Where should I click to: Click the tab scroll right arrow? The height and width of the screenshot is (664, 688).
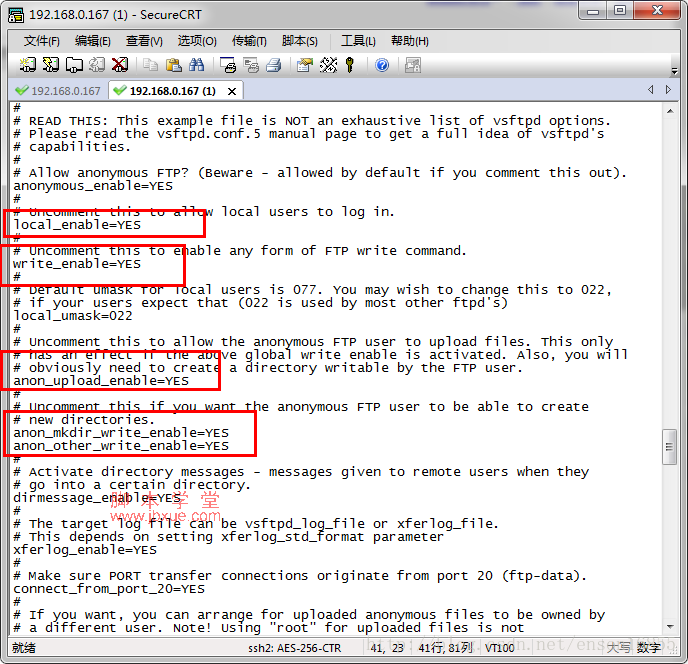click(671, 90)
